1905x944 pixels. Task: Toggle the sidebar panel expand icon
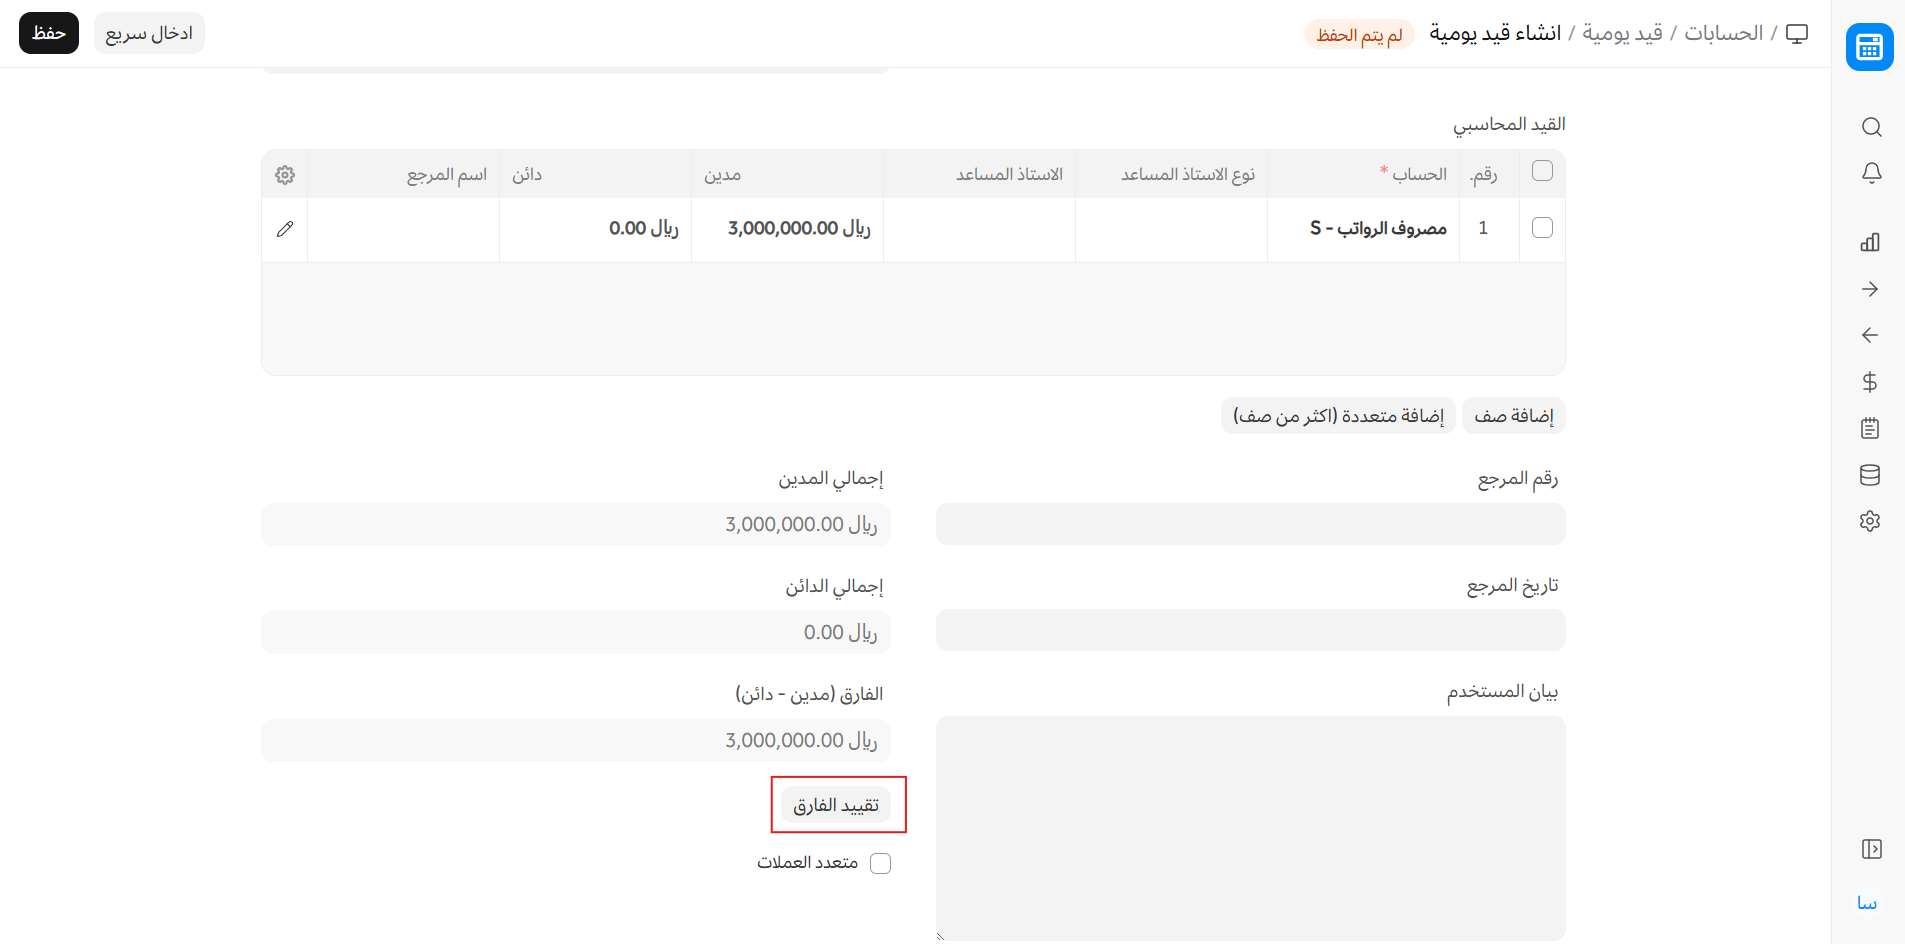click(1871, 849)
